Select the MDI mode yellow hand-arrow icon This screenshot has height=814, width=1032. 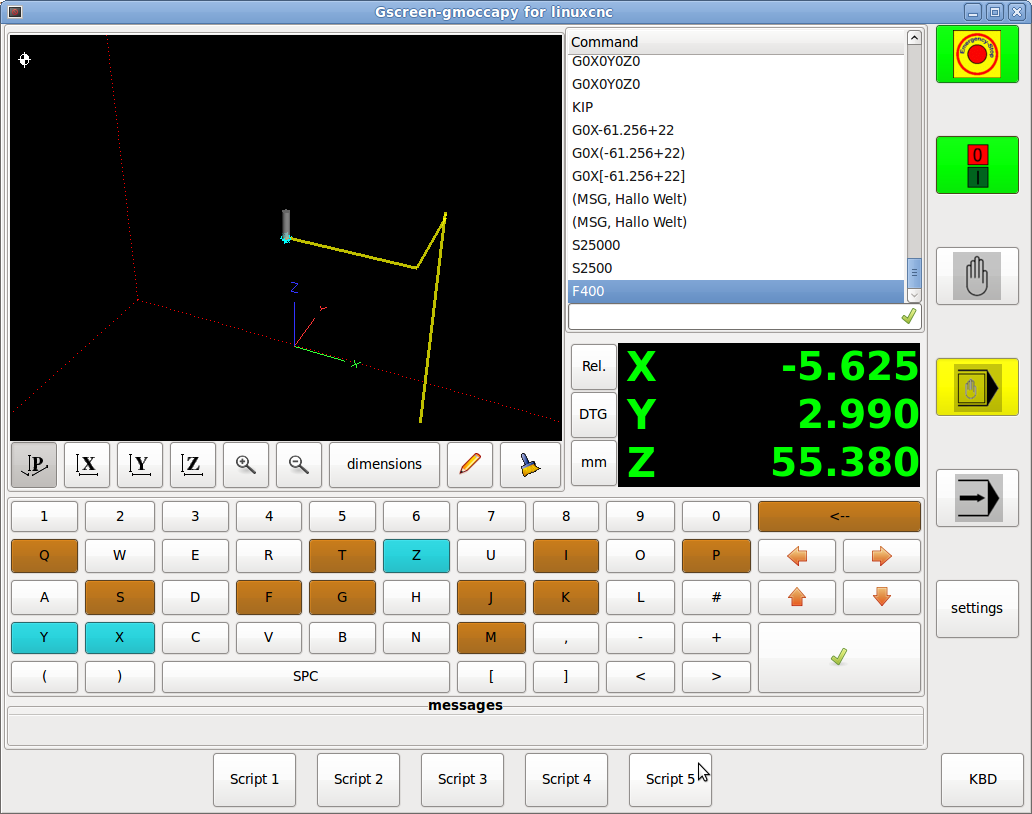tap(977, 387)
